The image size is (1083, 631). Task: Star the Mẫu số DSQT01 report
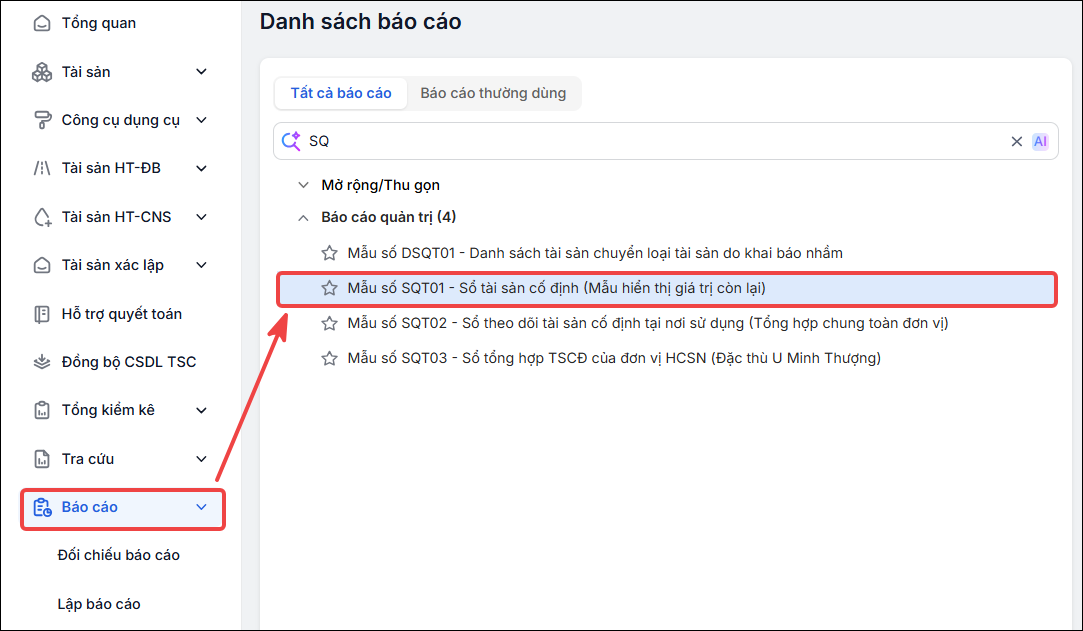(x=329, y=253)
